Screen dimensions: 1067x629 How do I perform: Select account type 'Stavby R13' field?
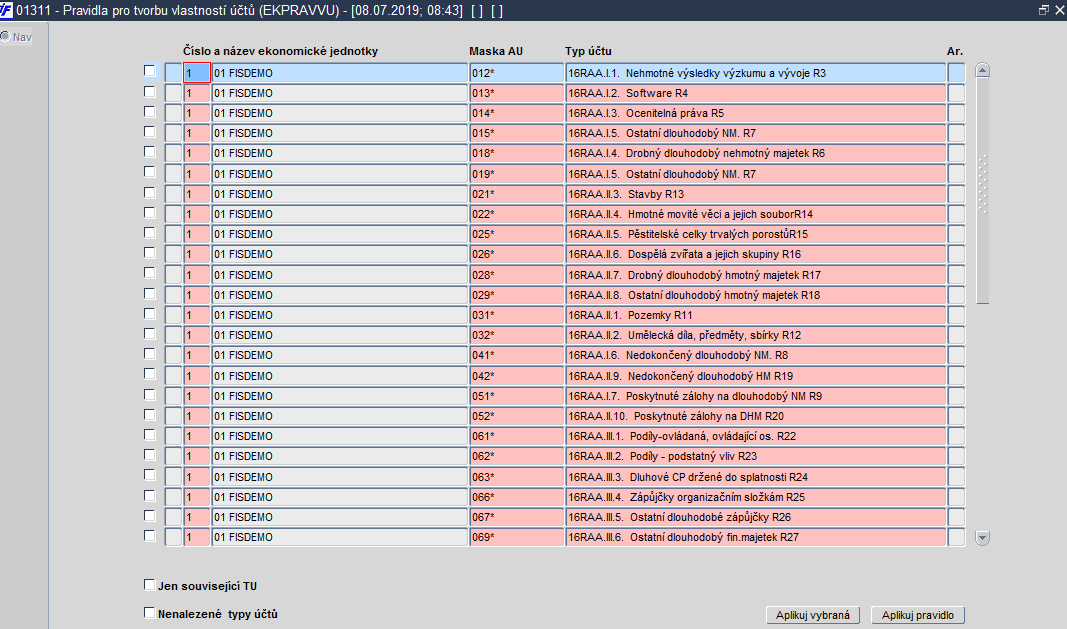755,194
